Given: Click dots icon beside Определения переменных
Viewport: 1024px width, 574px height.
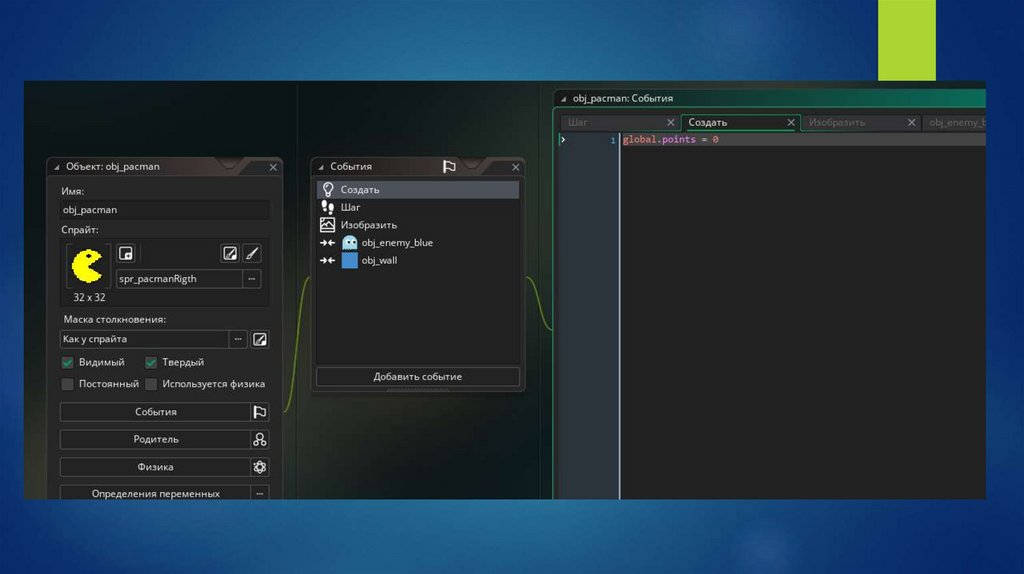Looking at the screenshot, I should pyautogui.click(x=260, y=493).
